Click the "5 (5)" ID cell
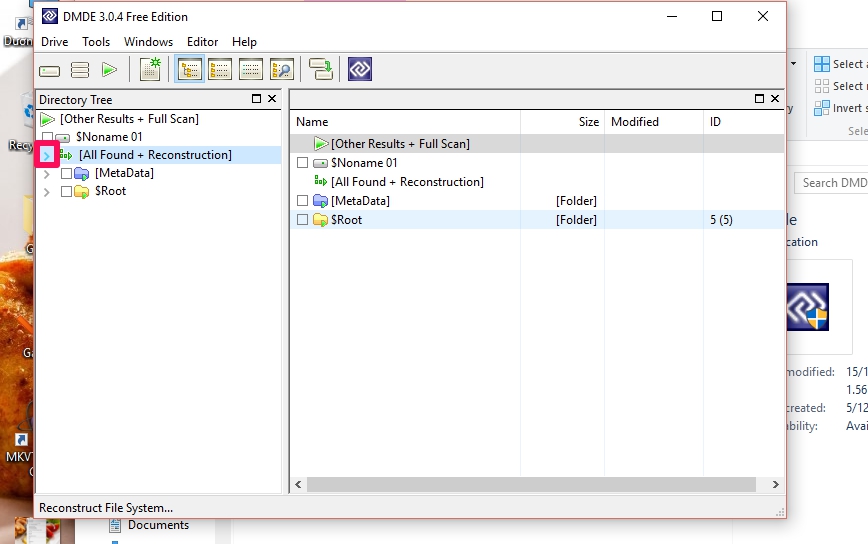The width and height of the screenshot is (868, 544). pos(721,220)
